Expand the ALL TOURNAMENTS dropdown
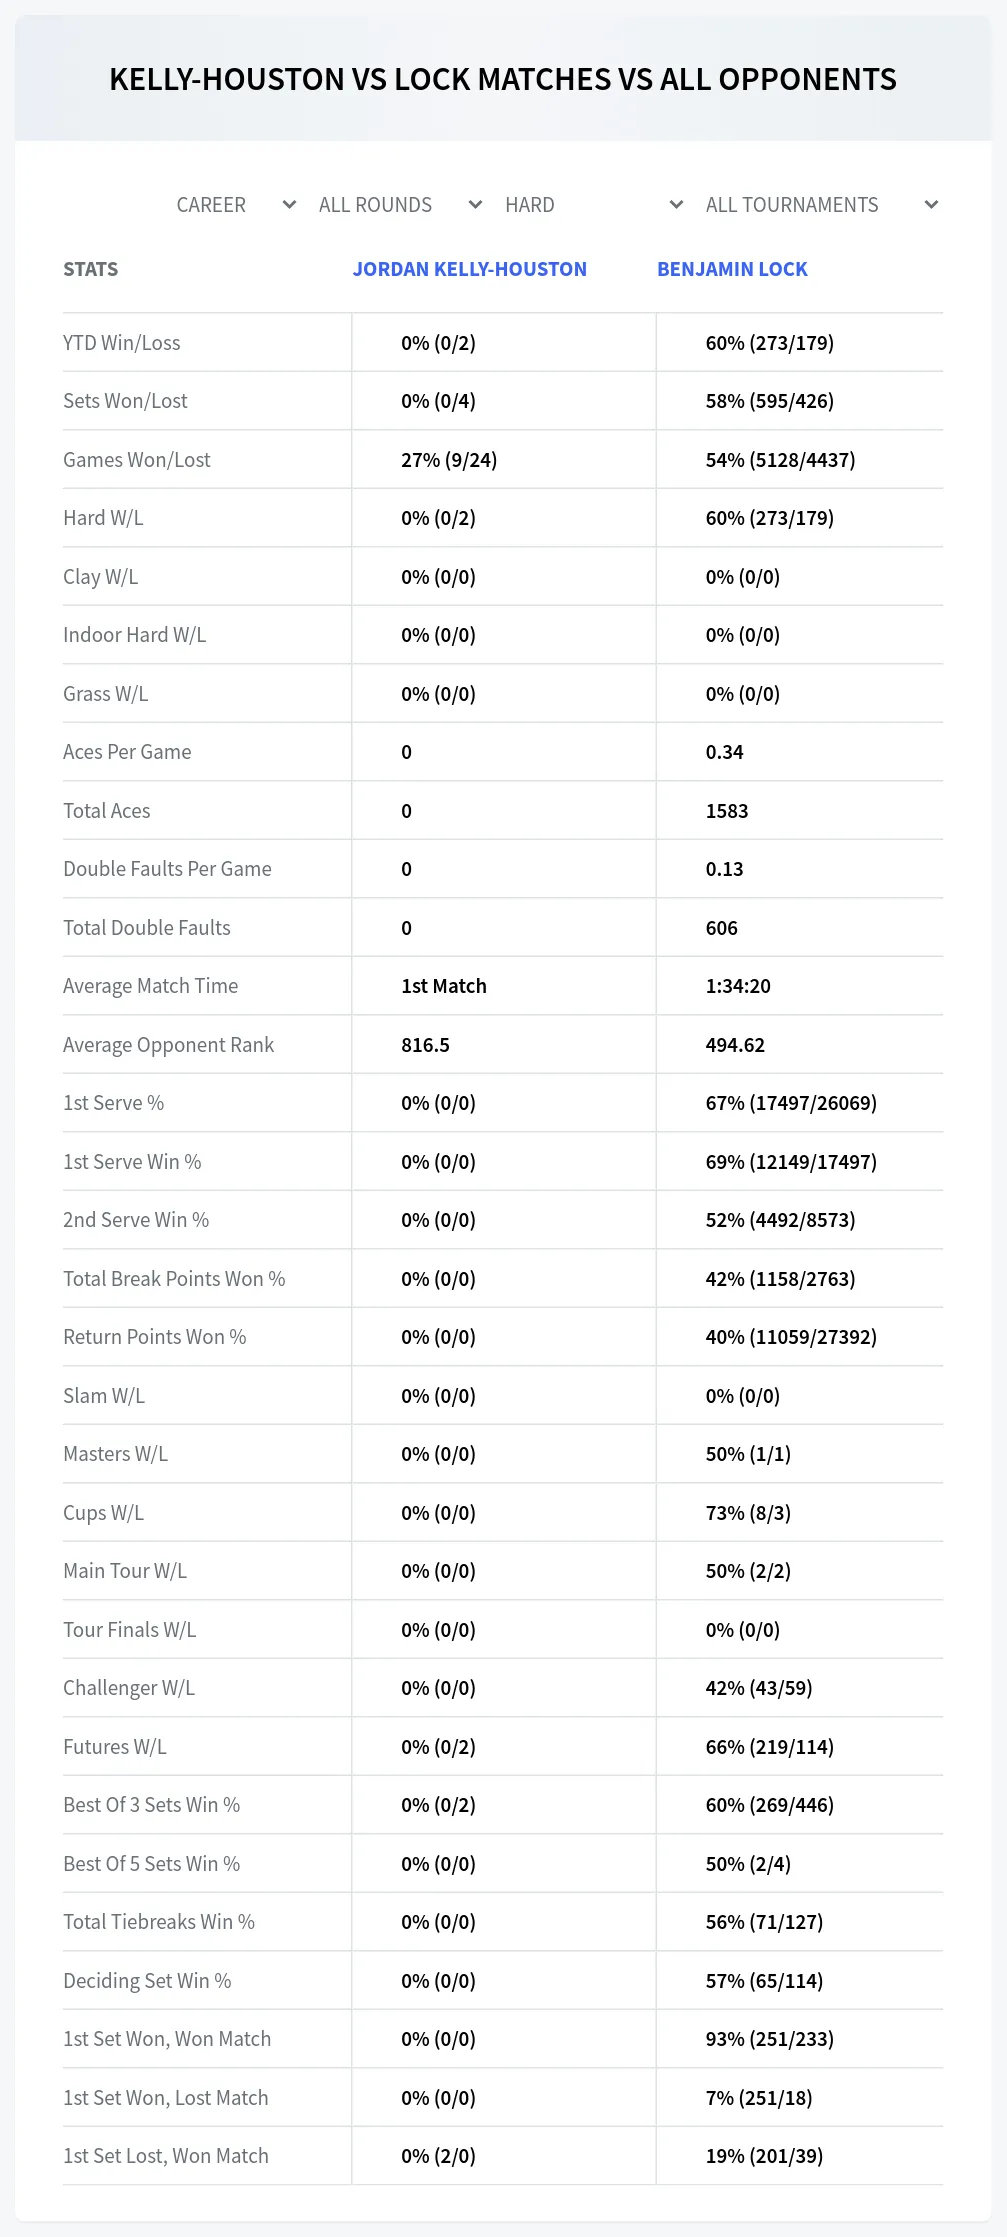This screenshot has width=1007, height=2237. coord(821,205)
